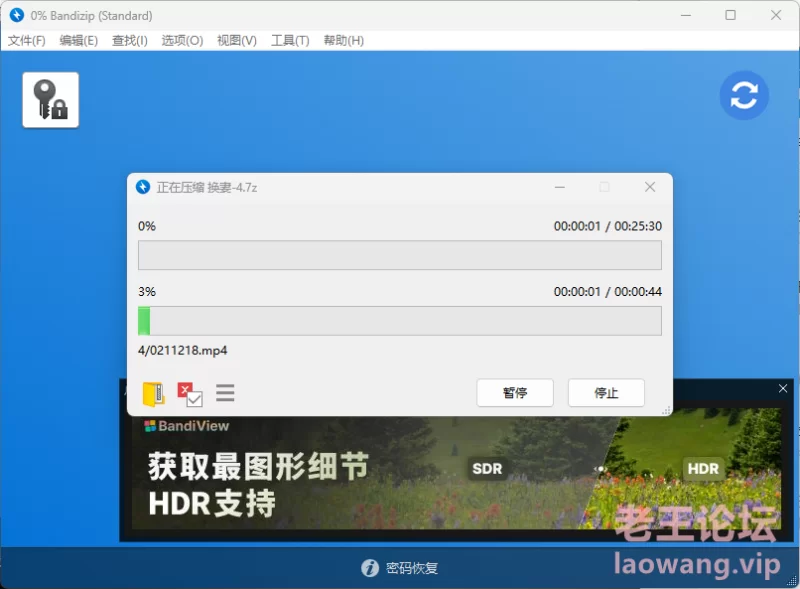The height and width of the screenshot is (589, 800).
Task: Click the HDR label in the ad
Action: click(x=703, y=469)
